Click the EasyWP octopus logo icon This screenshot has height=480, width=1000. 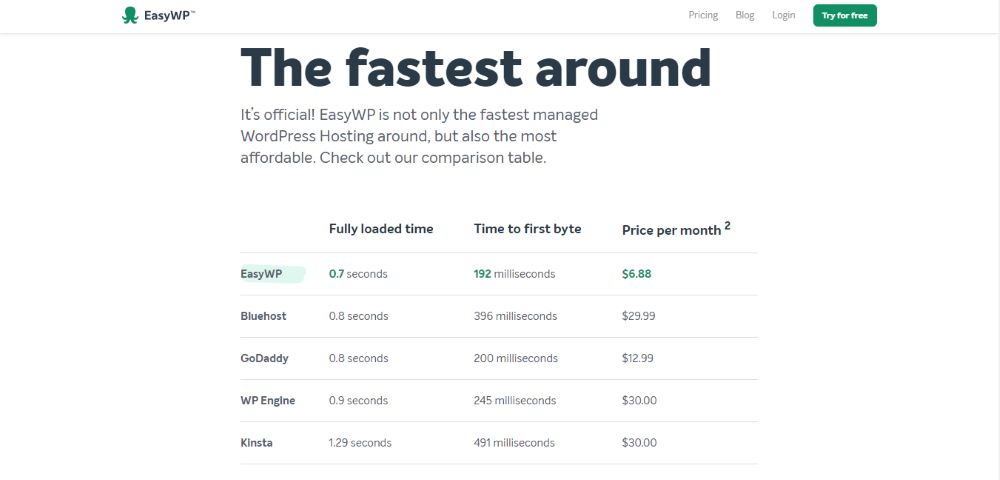point(130,15)
